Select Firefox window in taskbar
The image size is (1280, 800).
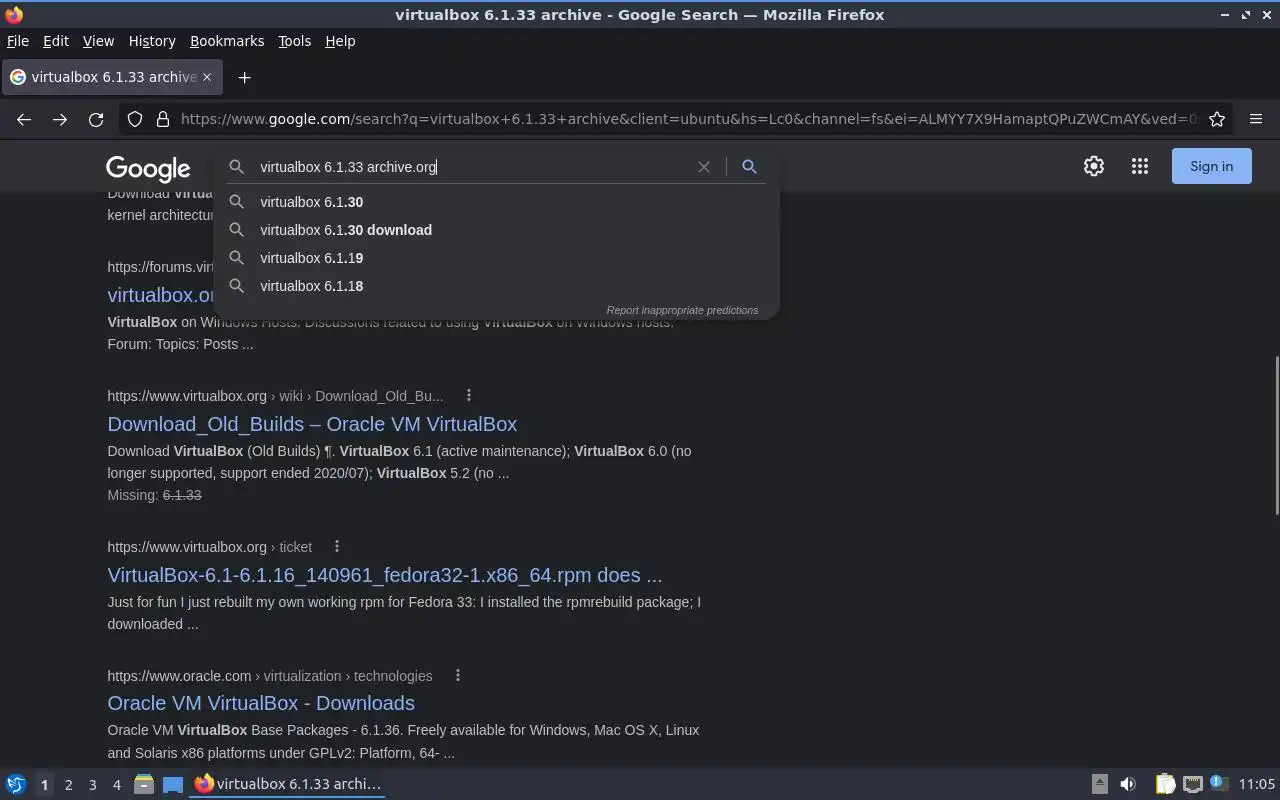(288, 784)
